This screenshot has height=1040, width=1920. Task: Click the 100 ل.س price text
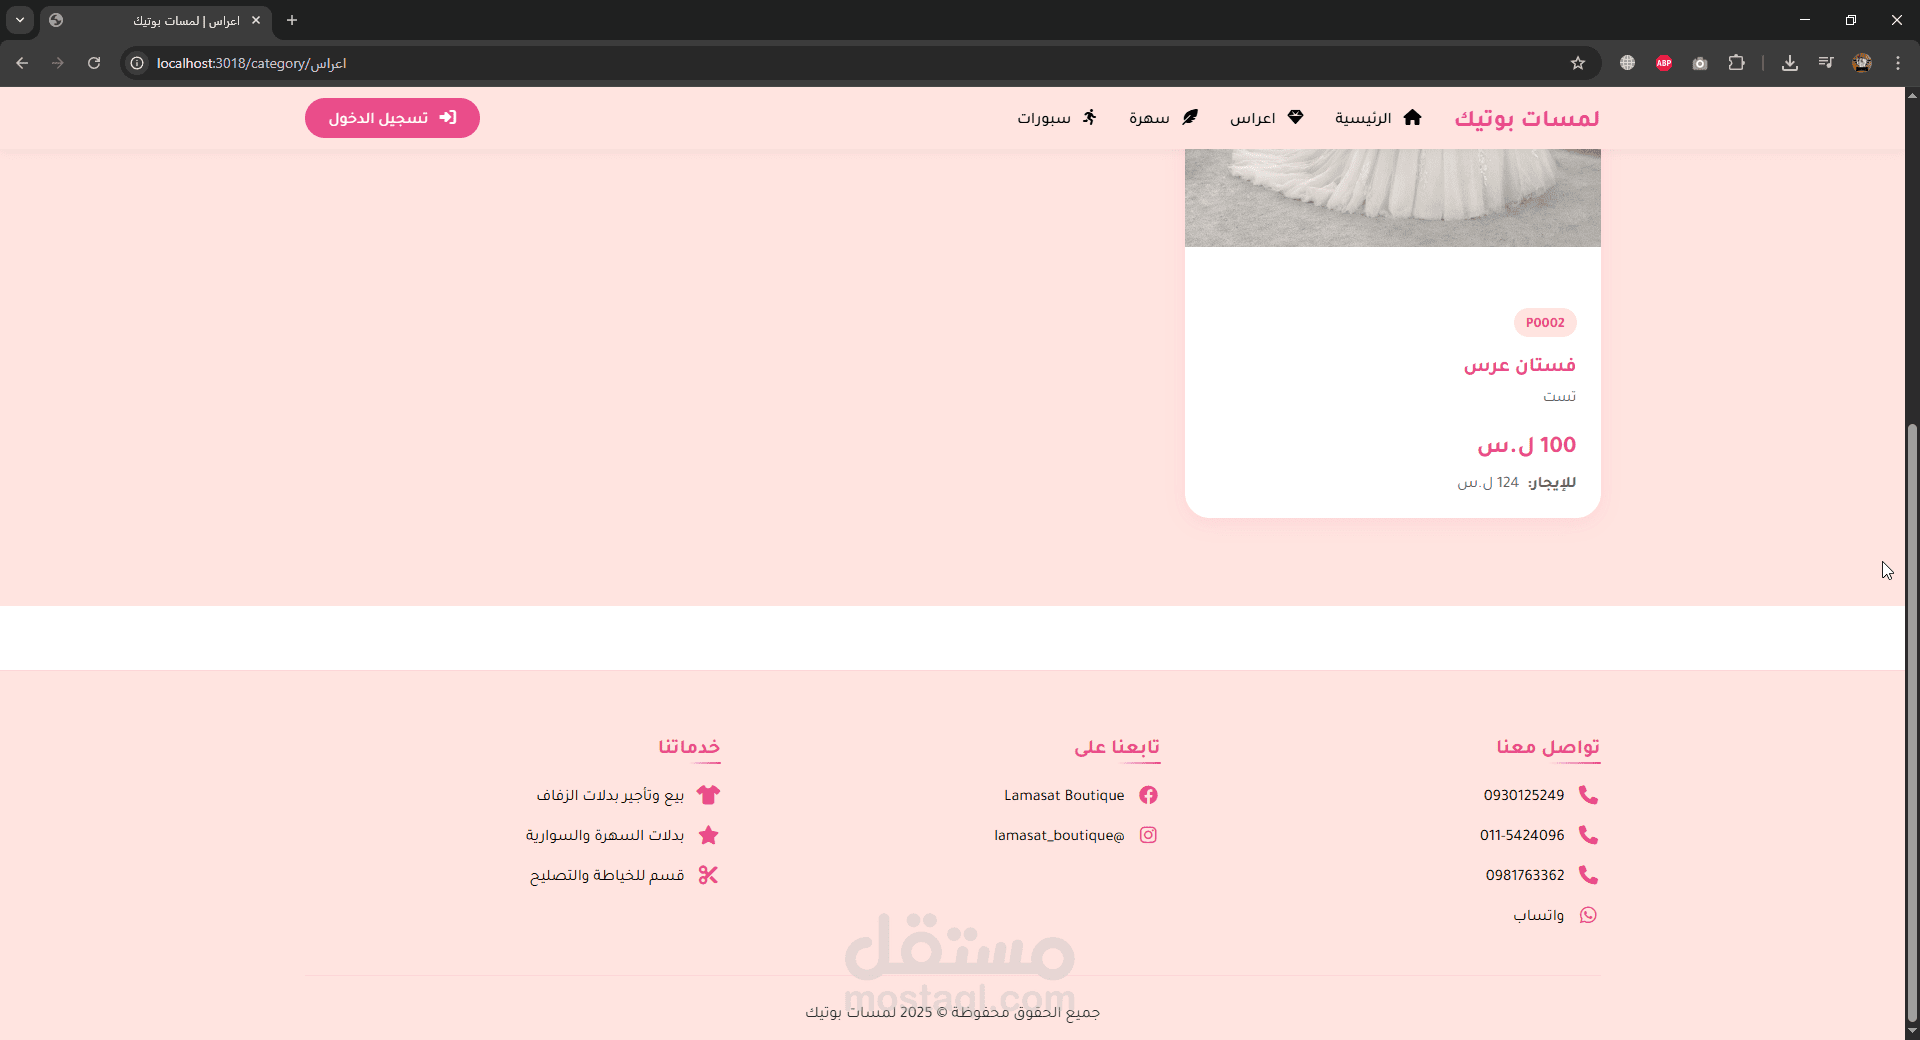(x=1527, y=444)
